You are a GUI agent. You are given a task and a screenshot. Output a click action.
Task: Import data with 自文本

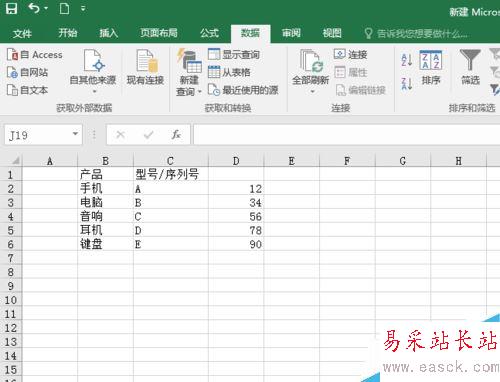(x=28, y=90)
